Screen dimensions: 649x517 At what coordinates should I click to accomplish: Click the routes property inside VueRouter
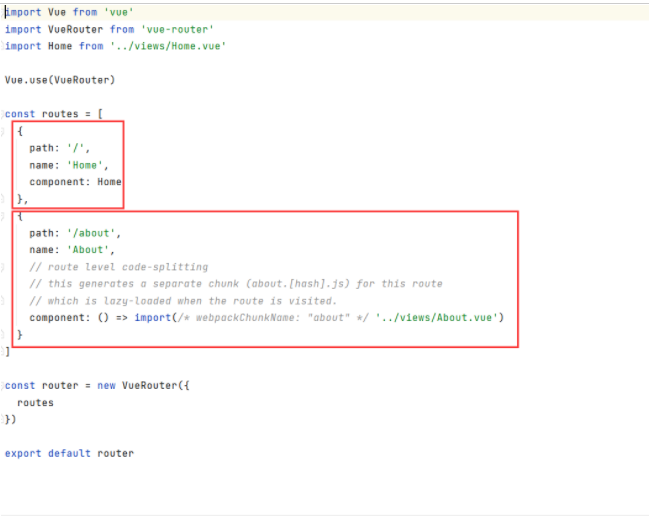[35, 403]
